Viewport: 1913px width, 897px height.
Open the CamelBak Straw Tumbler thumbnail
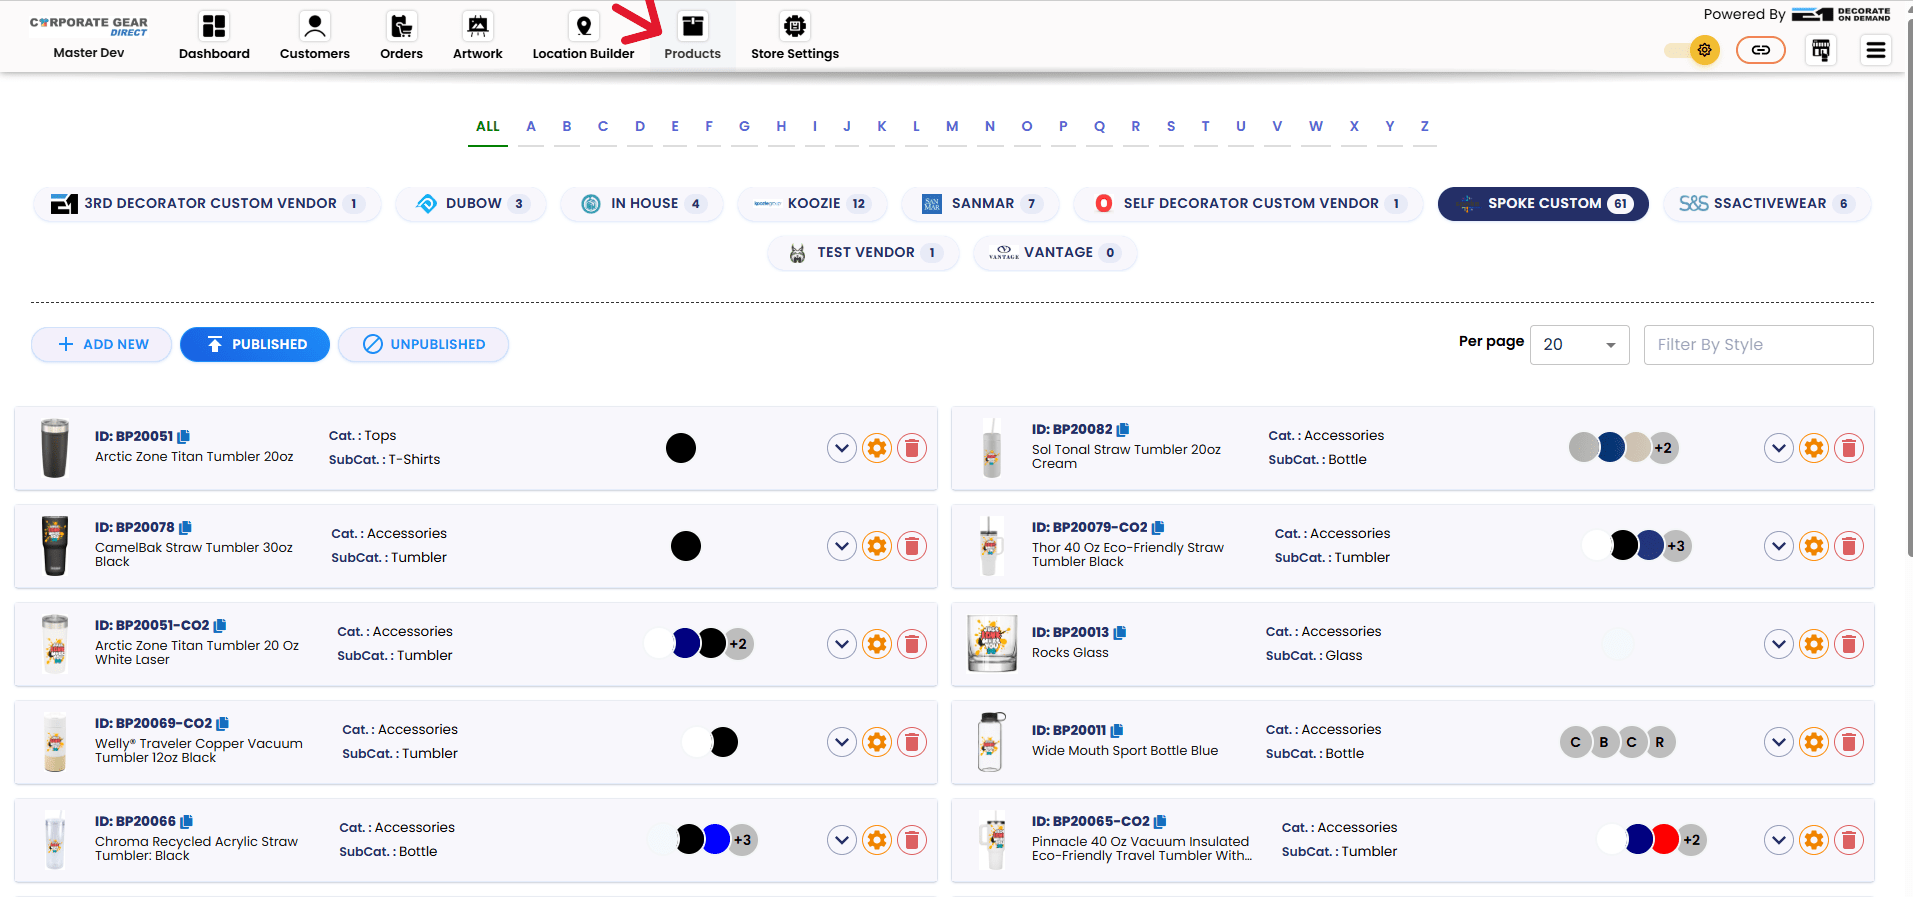tap(55, 546)
